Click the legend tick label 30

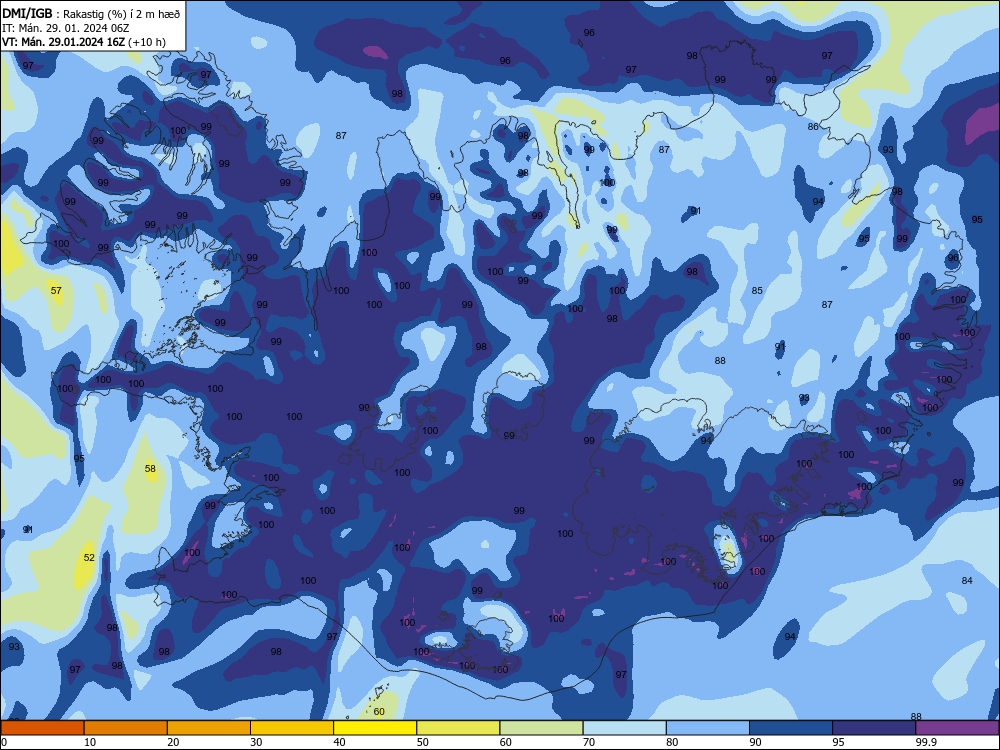(x=256, y=742)
